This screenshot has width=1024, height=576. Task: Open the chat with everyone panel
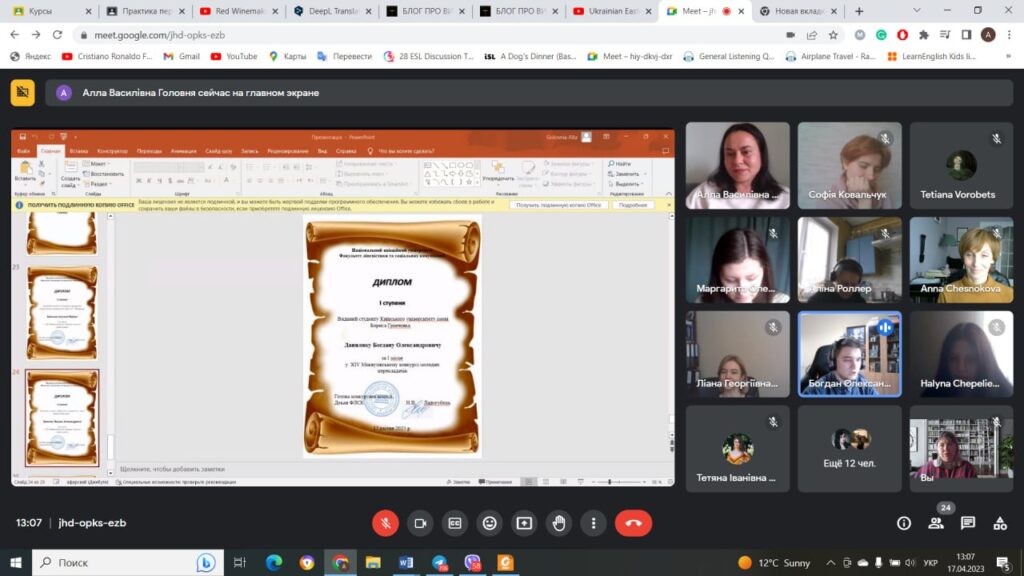(x=968, y=523)
